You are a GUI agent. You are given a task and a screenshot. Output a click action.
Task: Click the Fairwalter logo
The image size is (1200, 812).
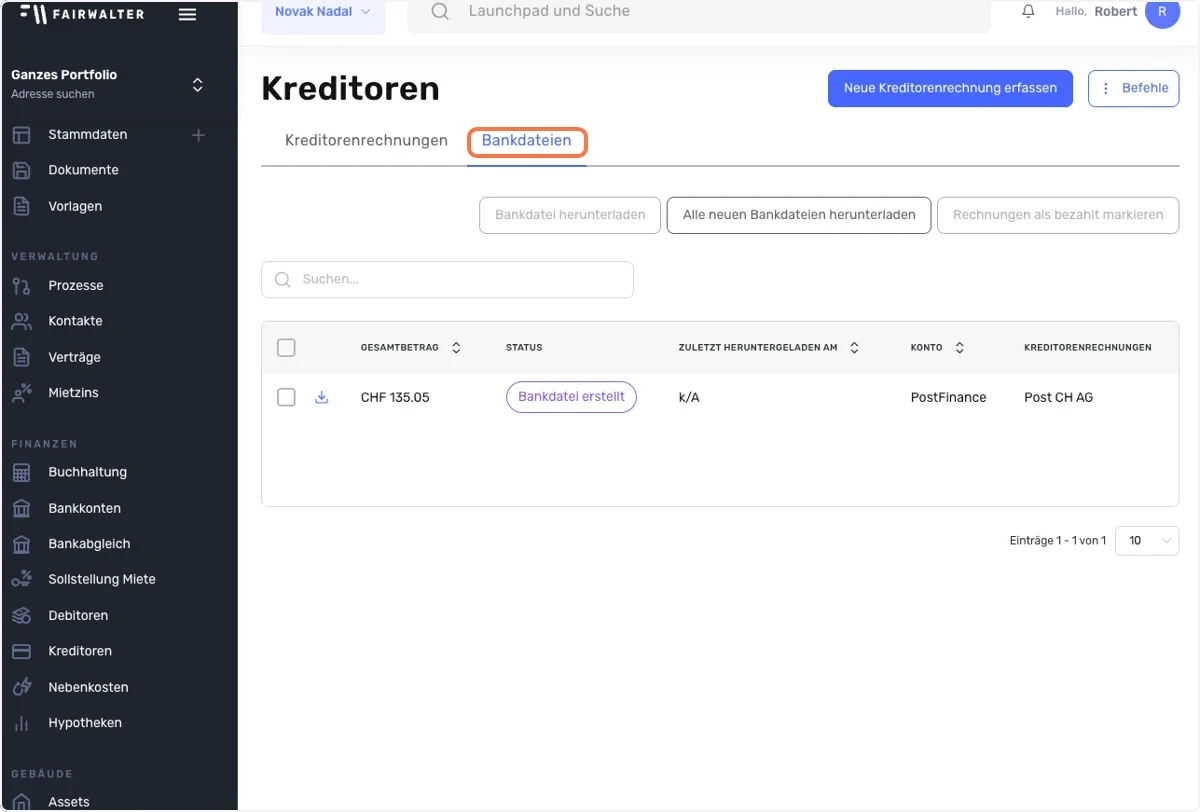(82, 14)
